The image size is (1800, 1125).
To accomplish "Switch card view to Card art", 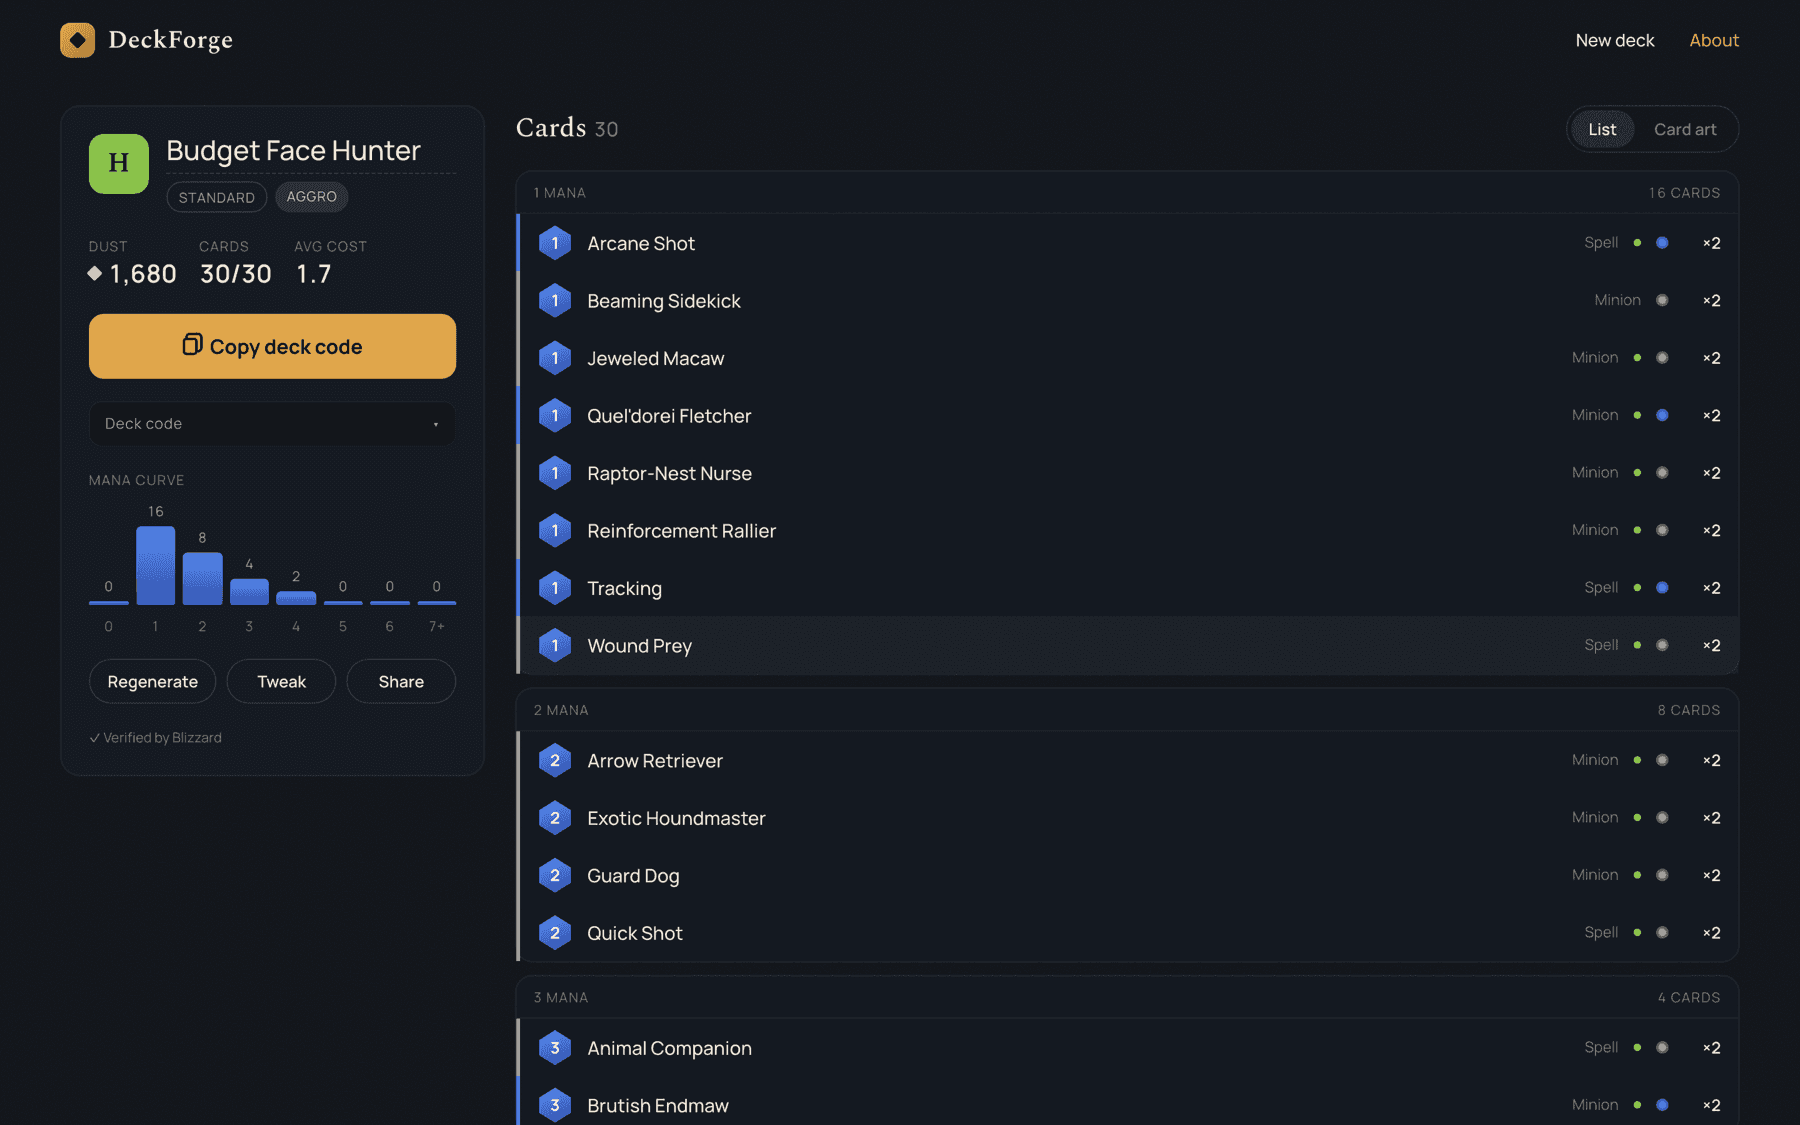I will 1685,129.
